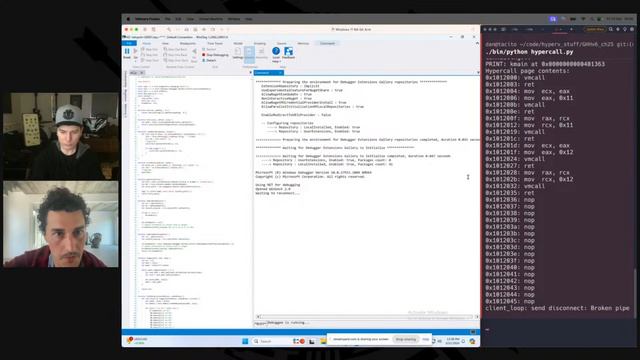The image size is (640, 360).
Task: Open the Model ribbon tab
Action: coord(238,43)
